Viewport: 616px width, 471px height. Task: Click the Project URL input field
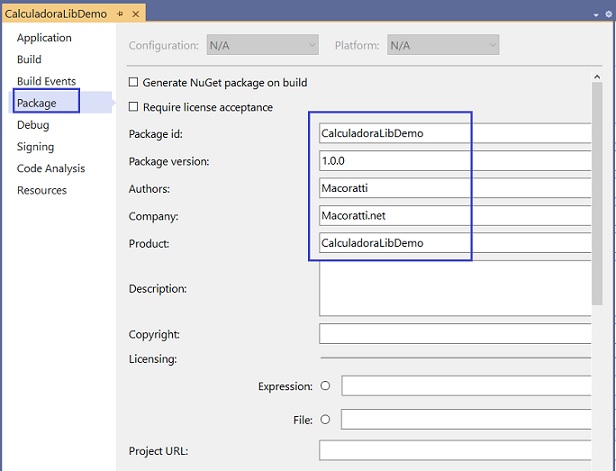point(455,450)
